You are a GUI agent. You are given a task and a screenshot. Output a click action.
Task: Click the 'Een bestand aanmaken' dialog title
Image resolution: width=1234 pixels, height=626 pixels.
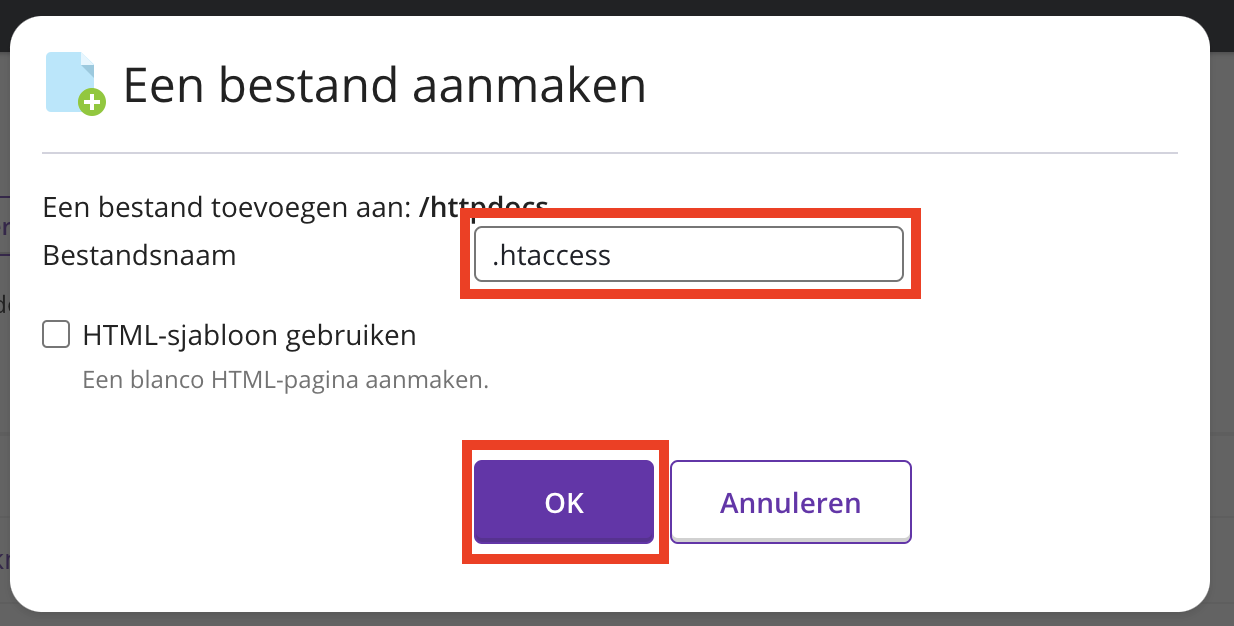click(x=384, y=86)
